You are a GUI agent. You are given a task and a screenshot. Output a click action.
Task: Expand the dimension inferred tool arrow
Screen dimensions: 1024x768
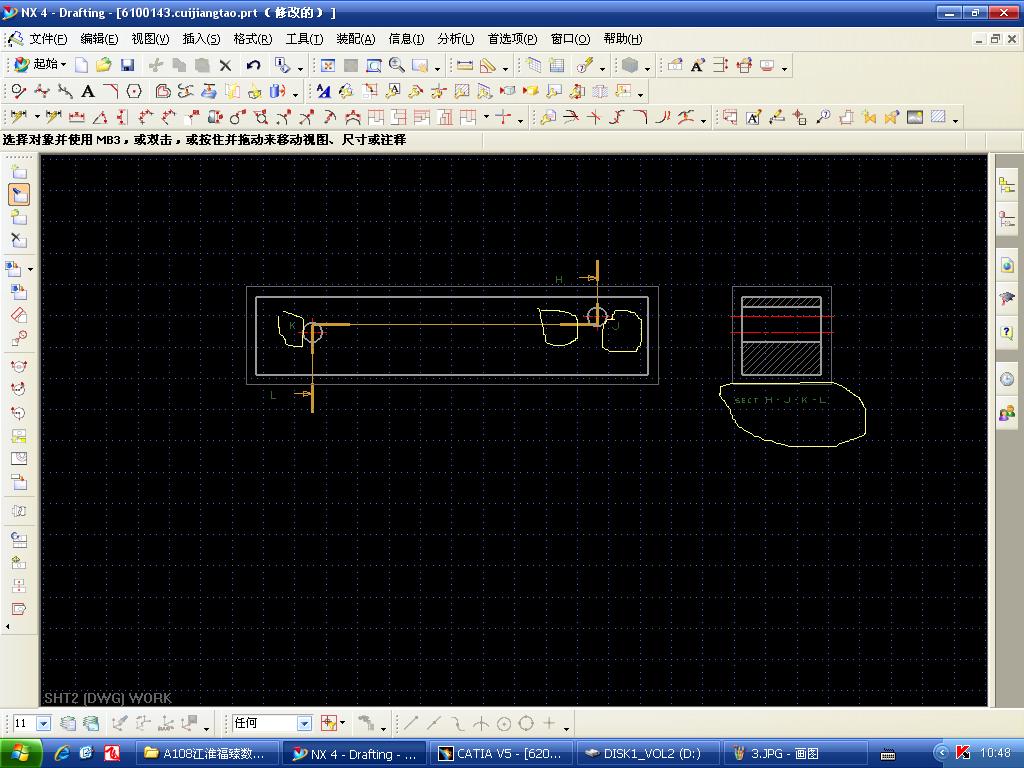tap(37, 118)
